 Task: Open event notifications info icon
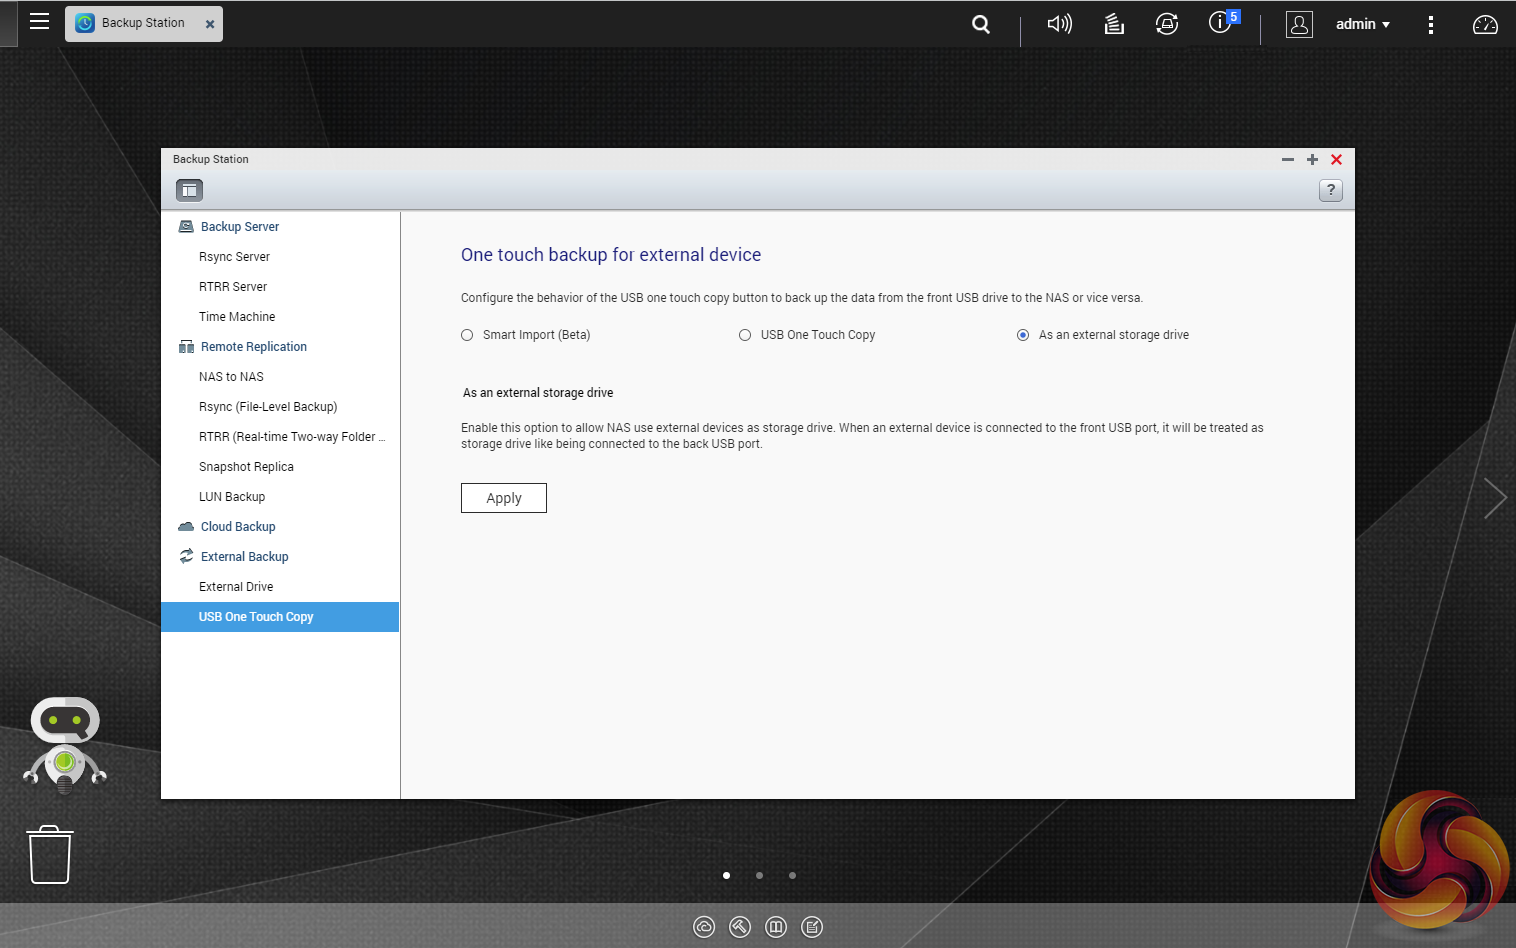[1221, 23]
